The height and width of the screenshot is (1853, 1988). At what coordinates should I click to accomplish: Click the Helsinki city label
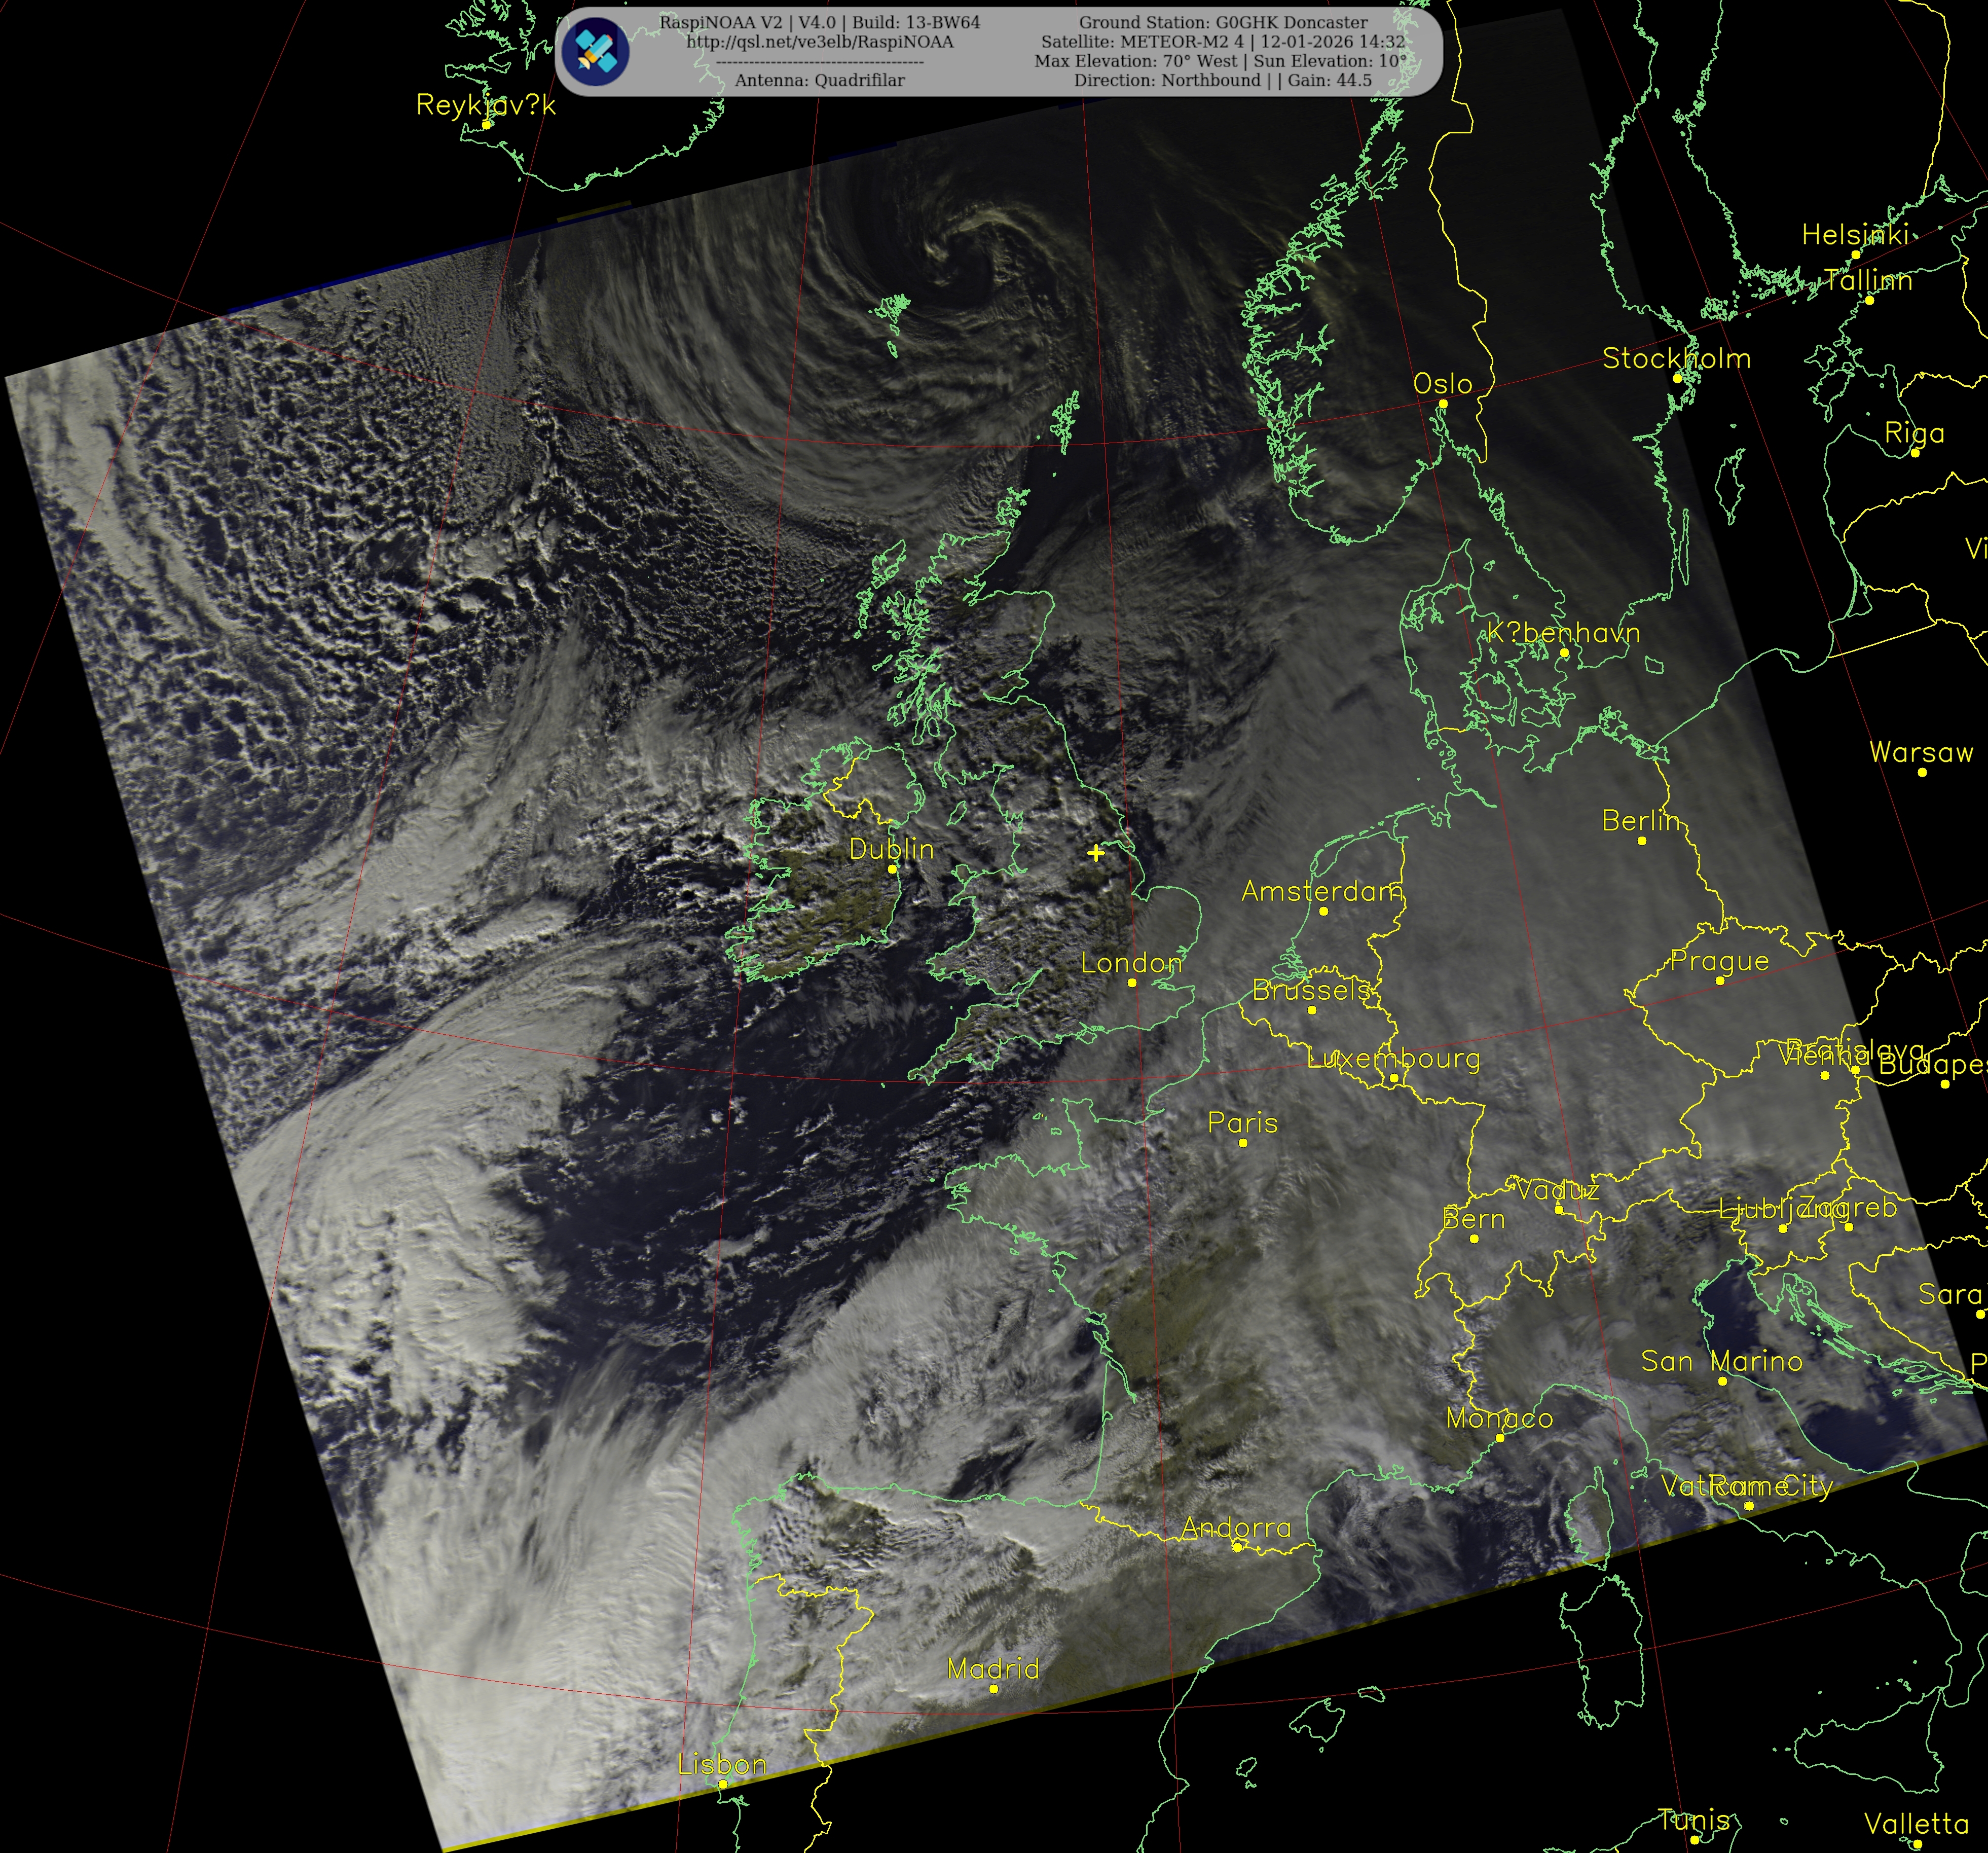click(1855, 235)
